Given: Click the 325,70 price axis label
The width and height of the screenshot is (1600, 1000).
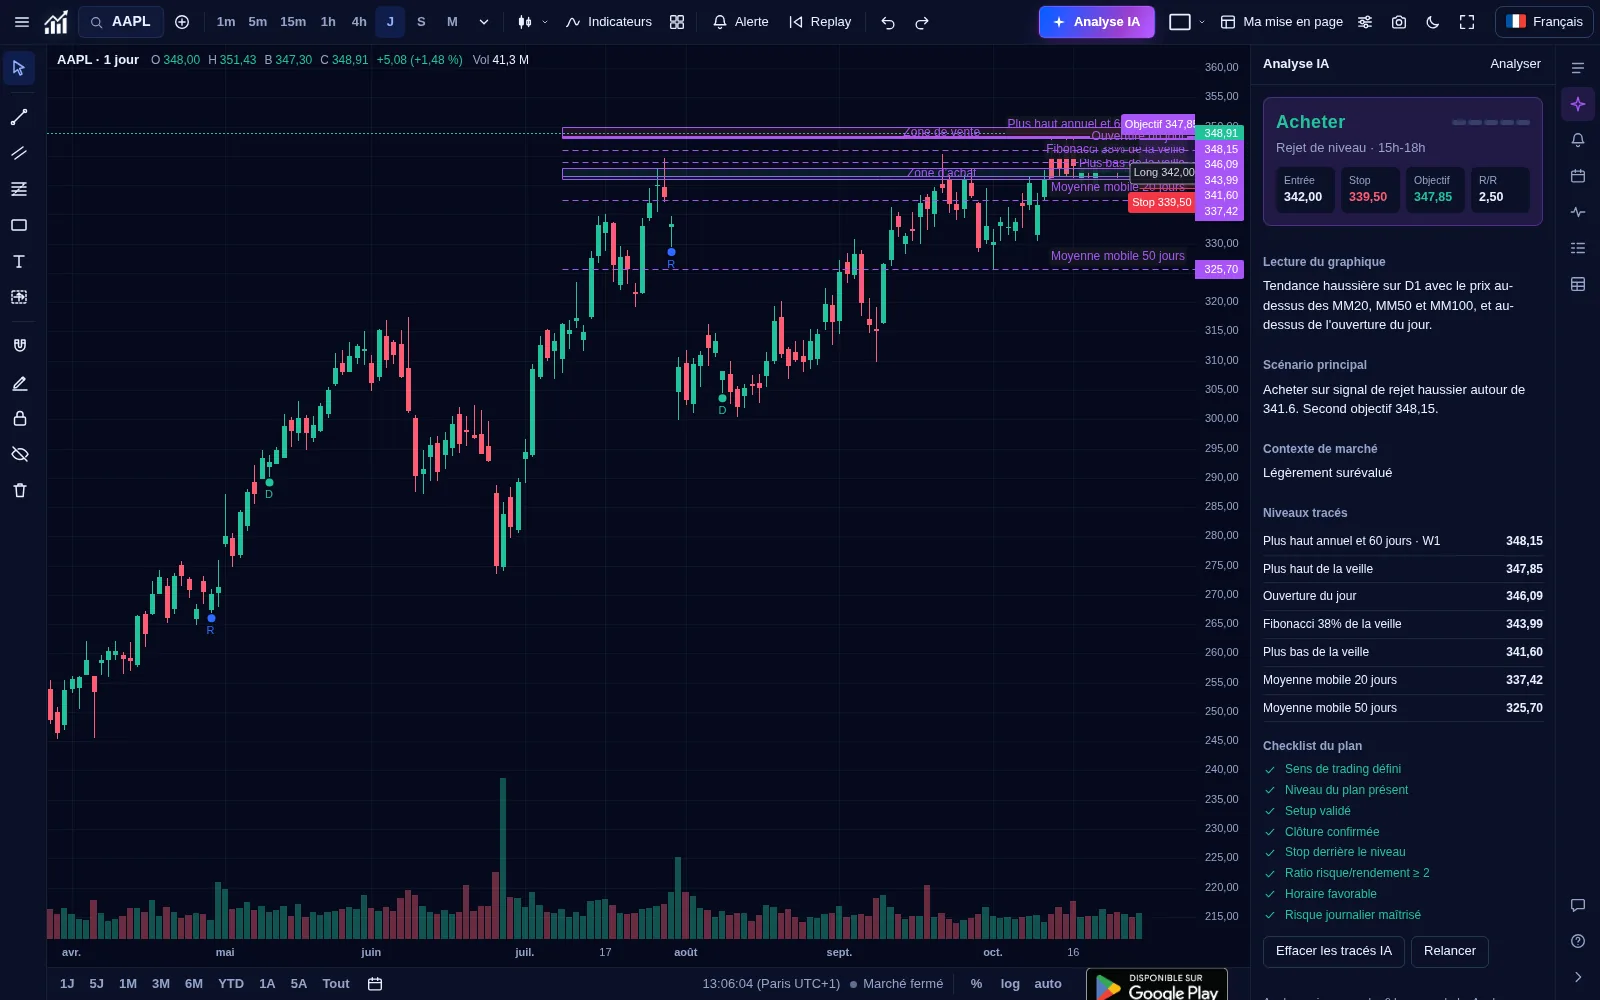Looking at the screenshot, I should [x=1220, y=269].
